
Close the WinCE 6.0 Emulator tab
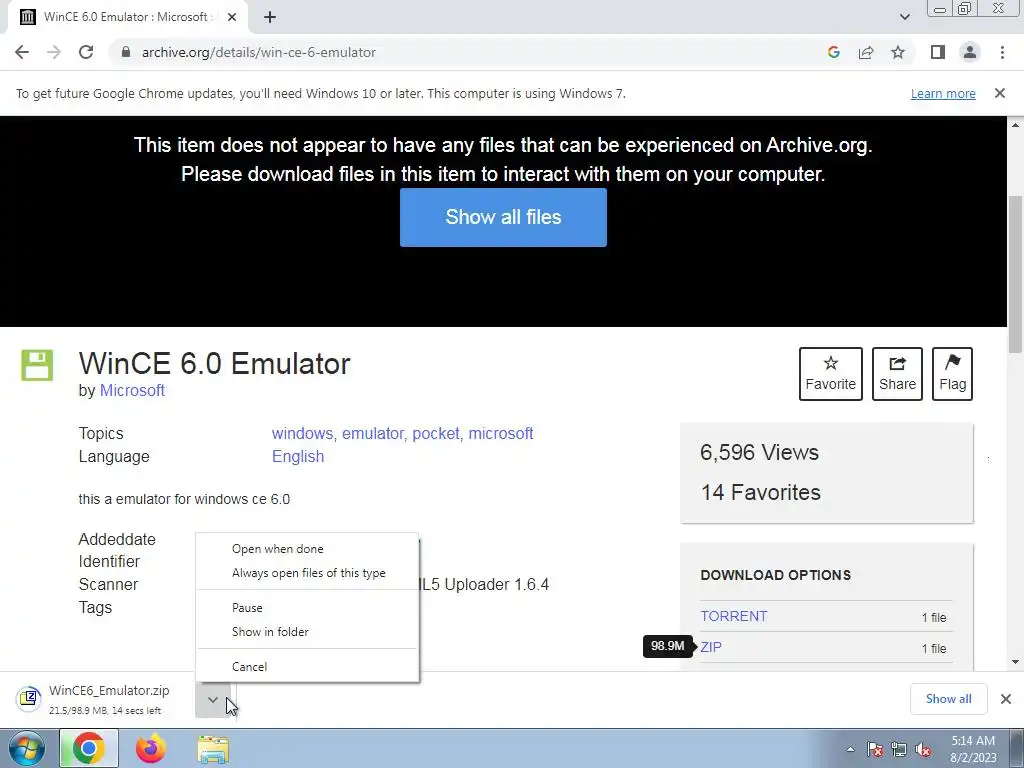(231, 18)
